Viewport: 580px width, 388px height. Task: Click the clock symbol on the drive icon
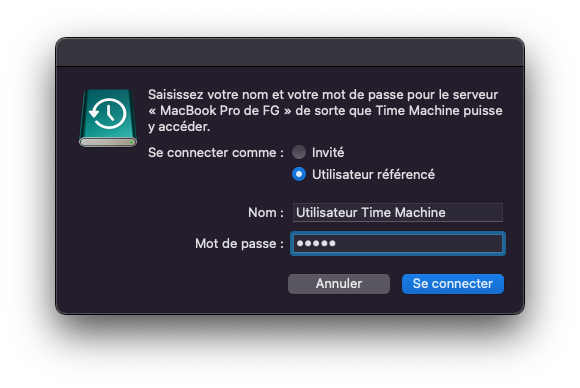tap(108, 114)
